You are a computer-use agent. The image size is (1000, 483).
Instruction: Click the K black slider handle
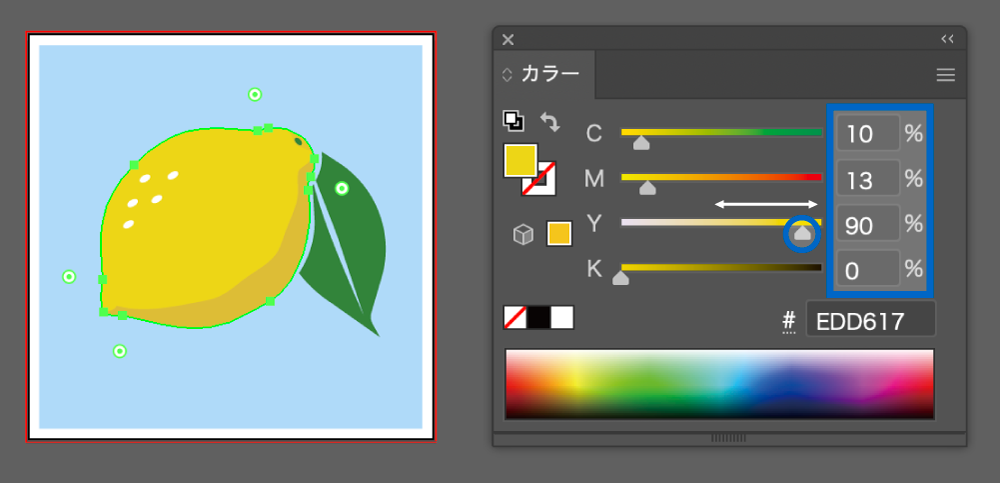(621, 278)
